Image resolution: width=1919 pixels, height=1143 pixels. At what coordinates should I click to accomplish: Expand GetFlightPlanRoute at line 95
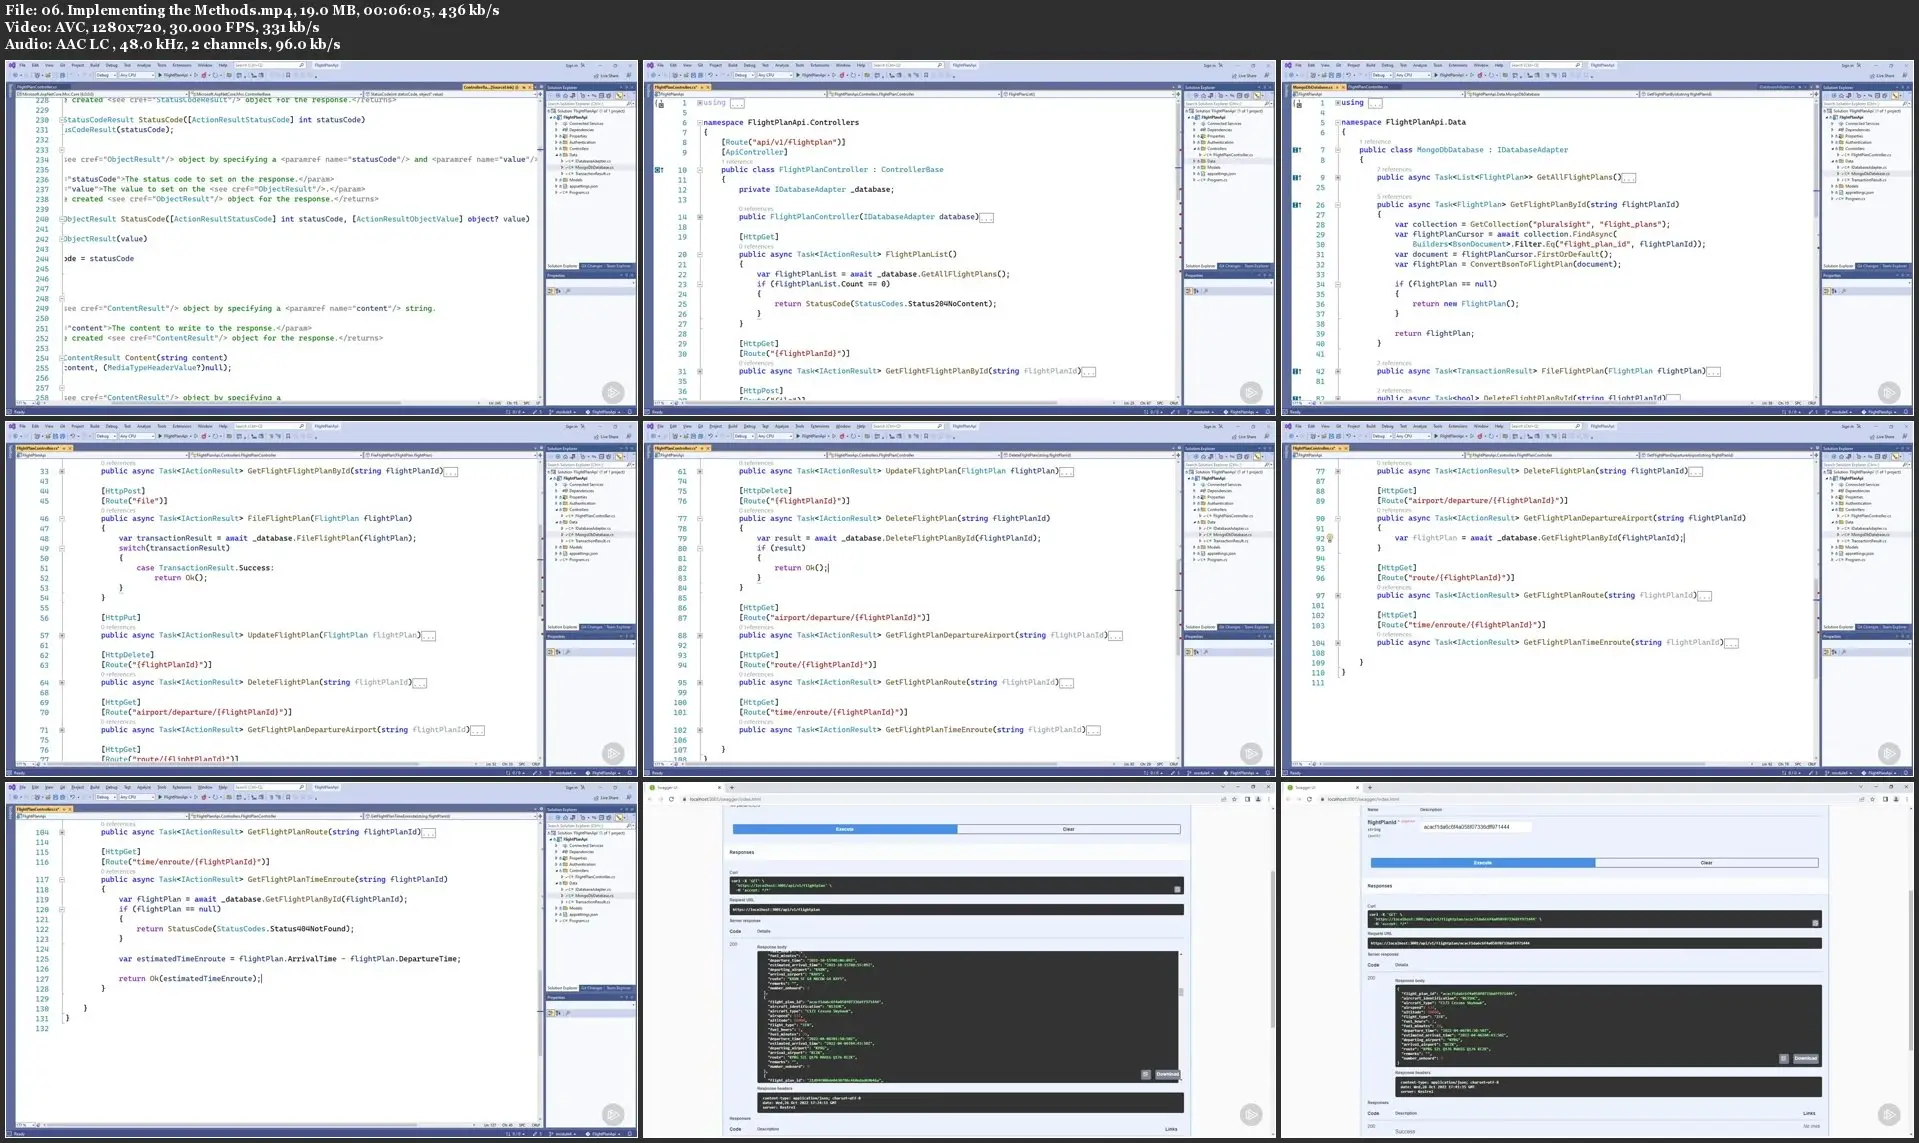699,683
